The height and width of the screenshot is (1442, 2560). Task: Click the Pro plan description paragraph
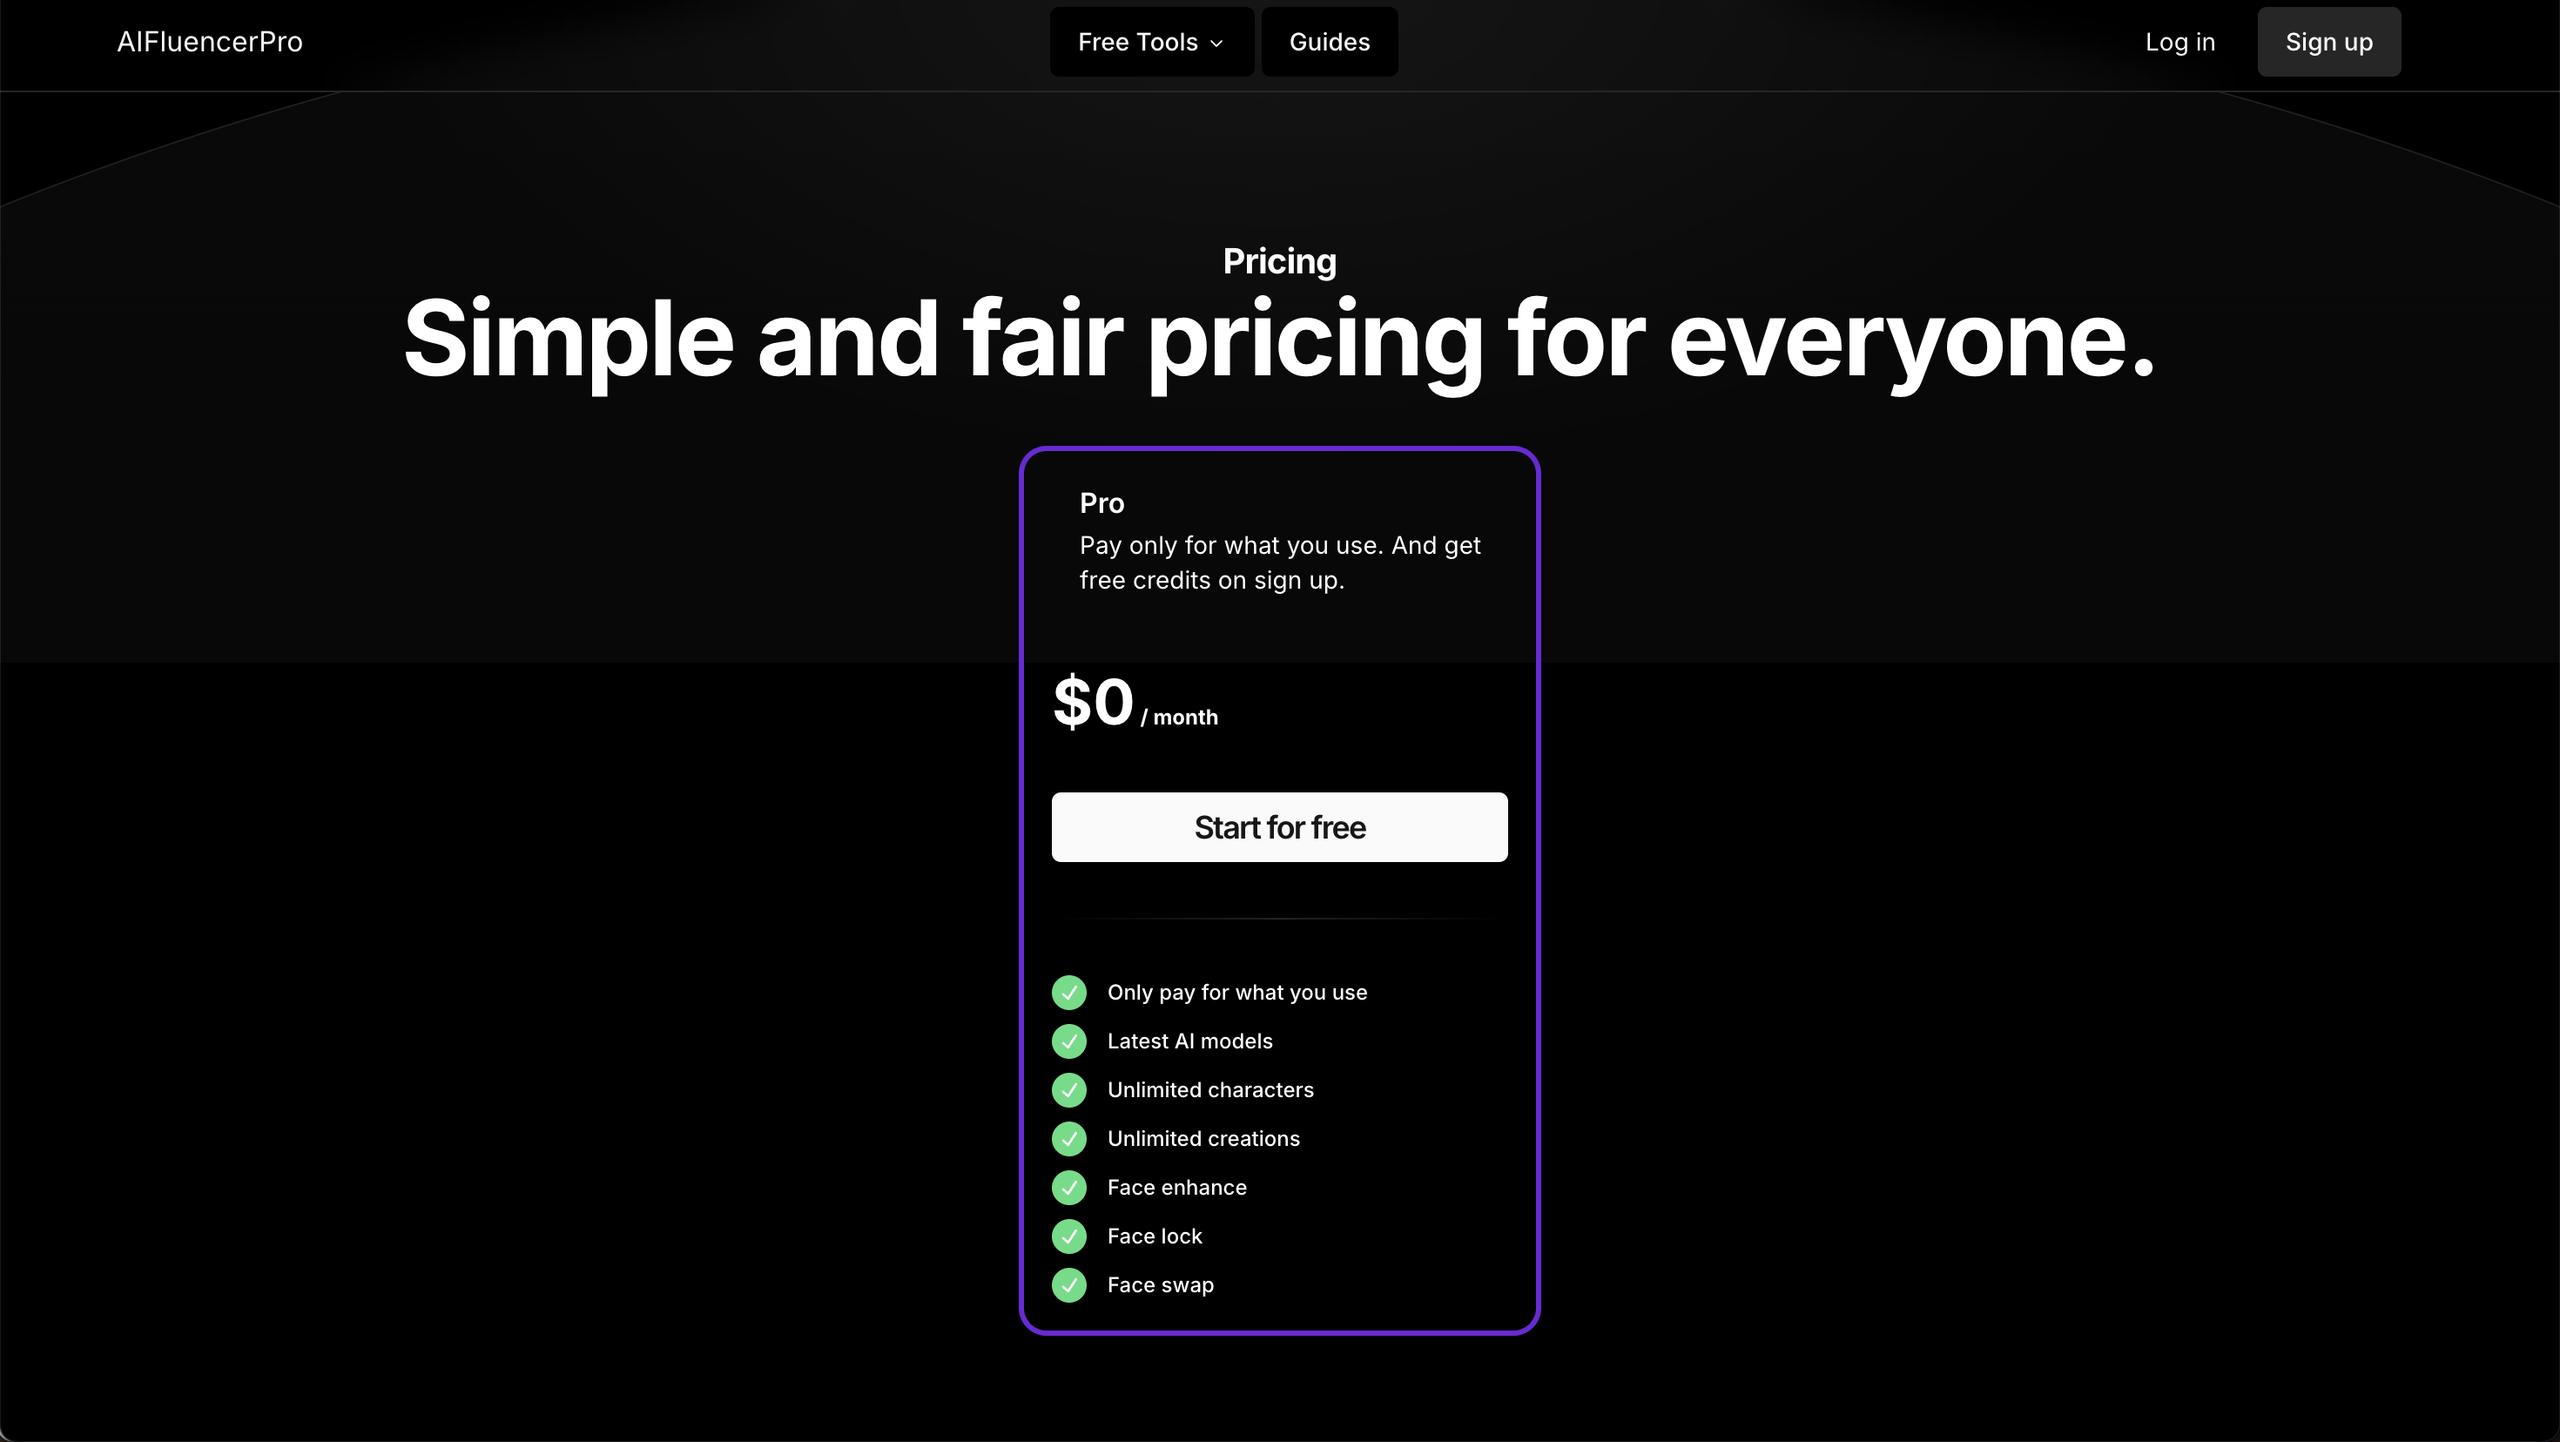(x=1279, y=562)
